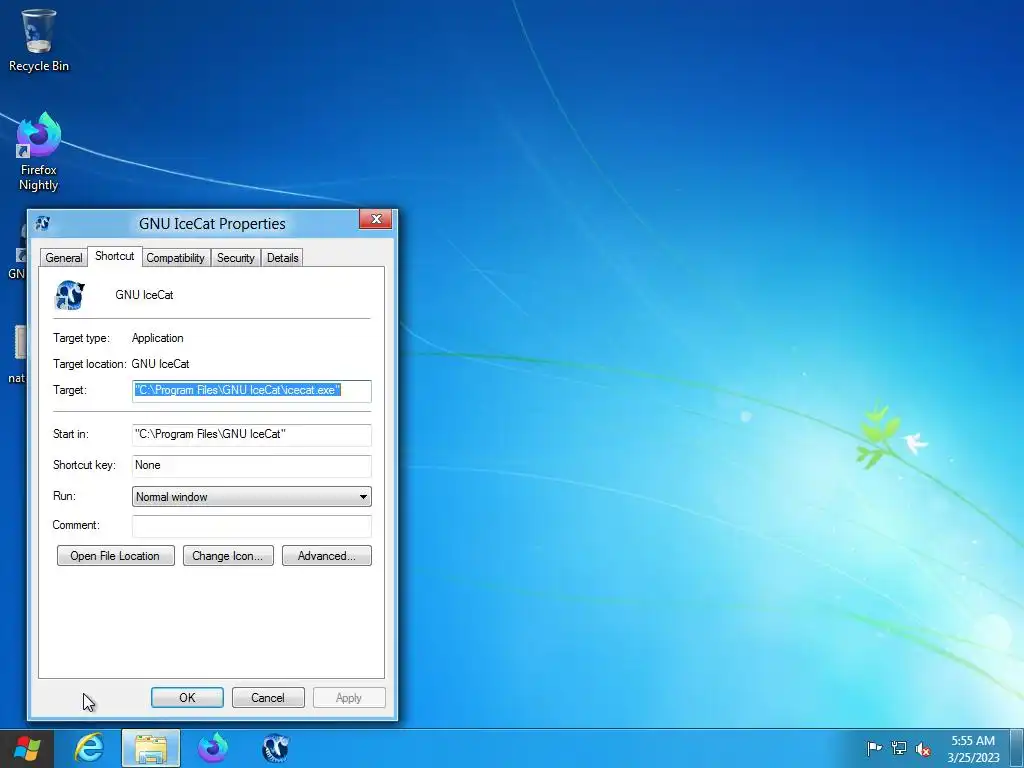Screen dimensions: 1024x768
Task: Click Cancel in the Properties dialog
Action: point(268,697)
